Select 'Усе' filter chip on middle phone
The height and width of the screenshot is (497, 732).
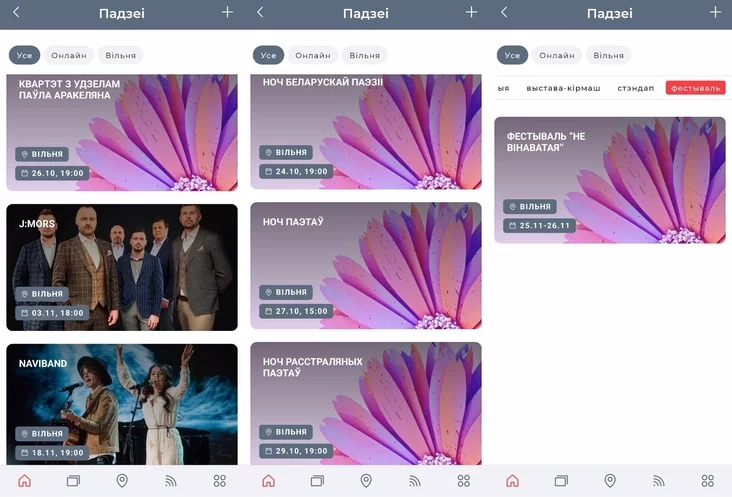tap(268, 55)
